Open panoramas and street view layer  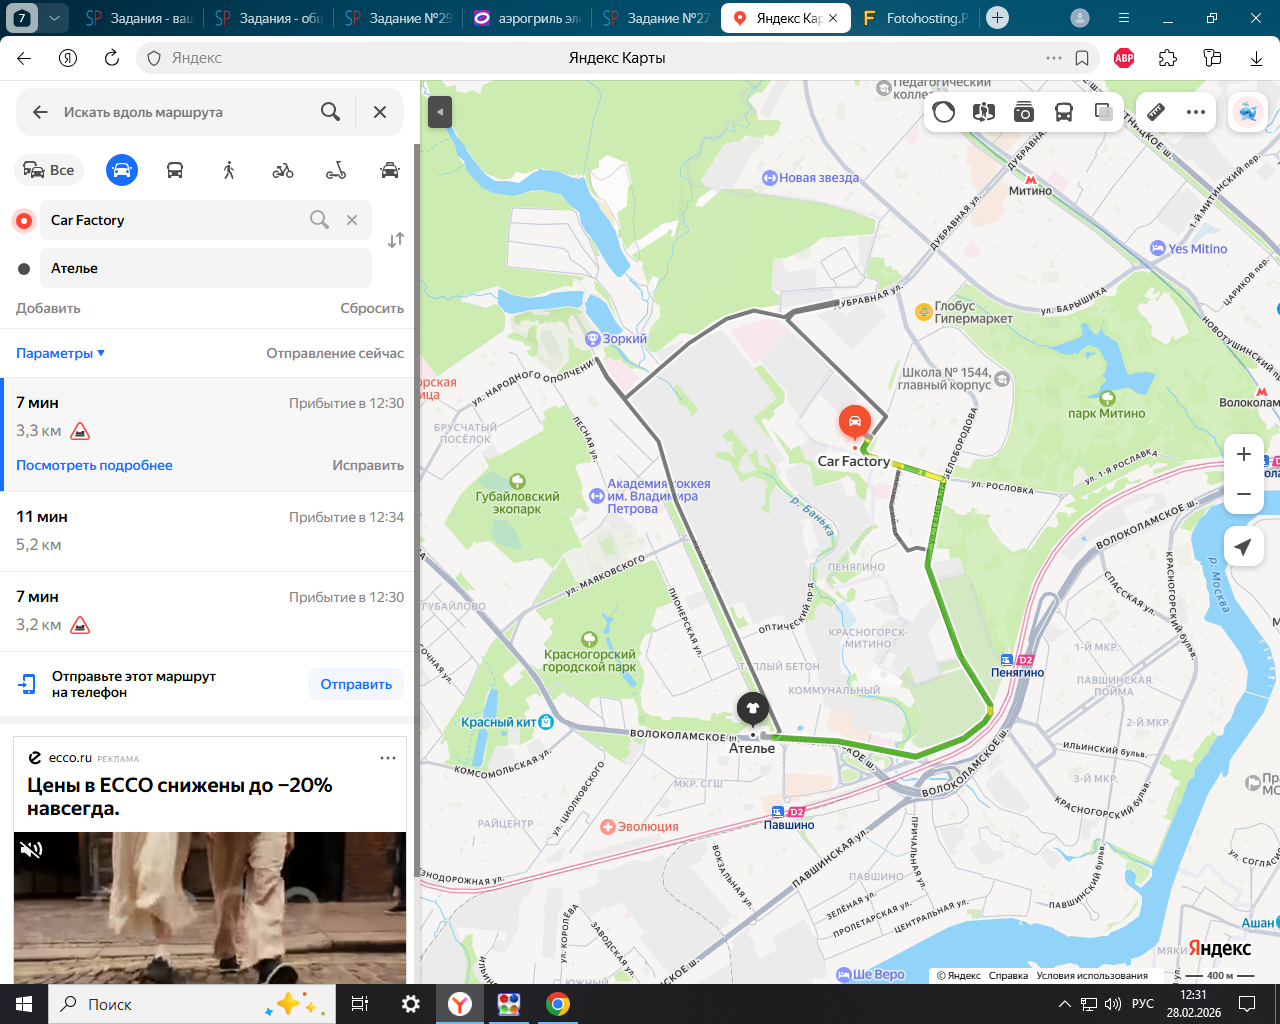tap(984, 112)
